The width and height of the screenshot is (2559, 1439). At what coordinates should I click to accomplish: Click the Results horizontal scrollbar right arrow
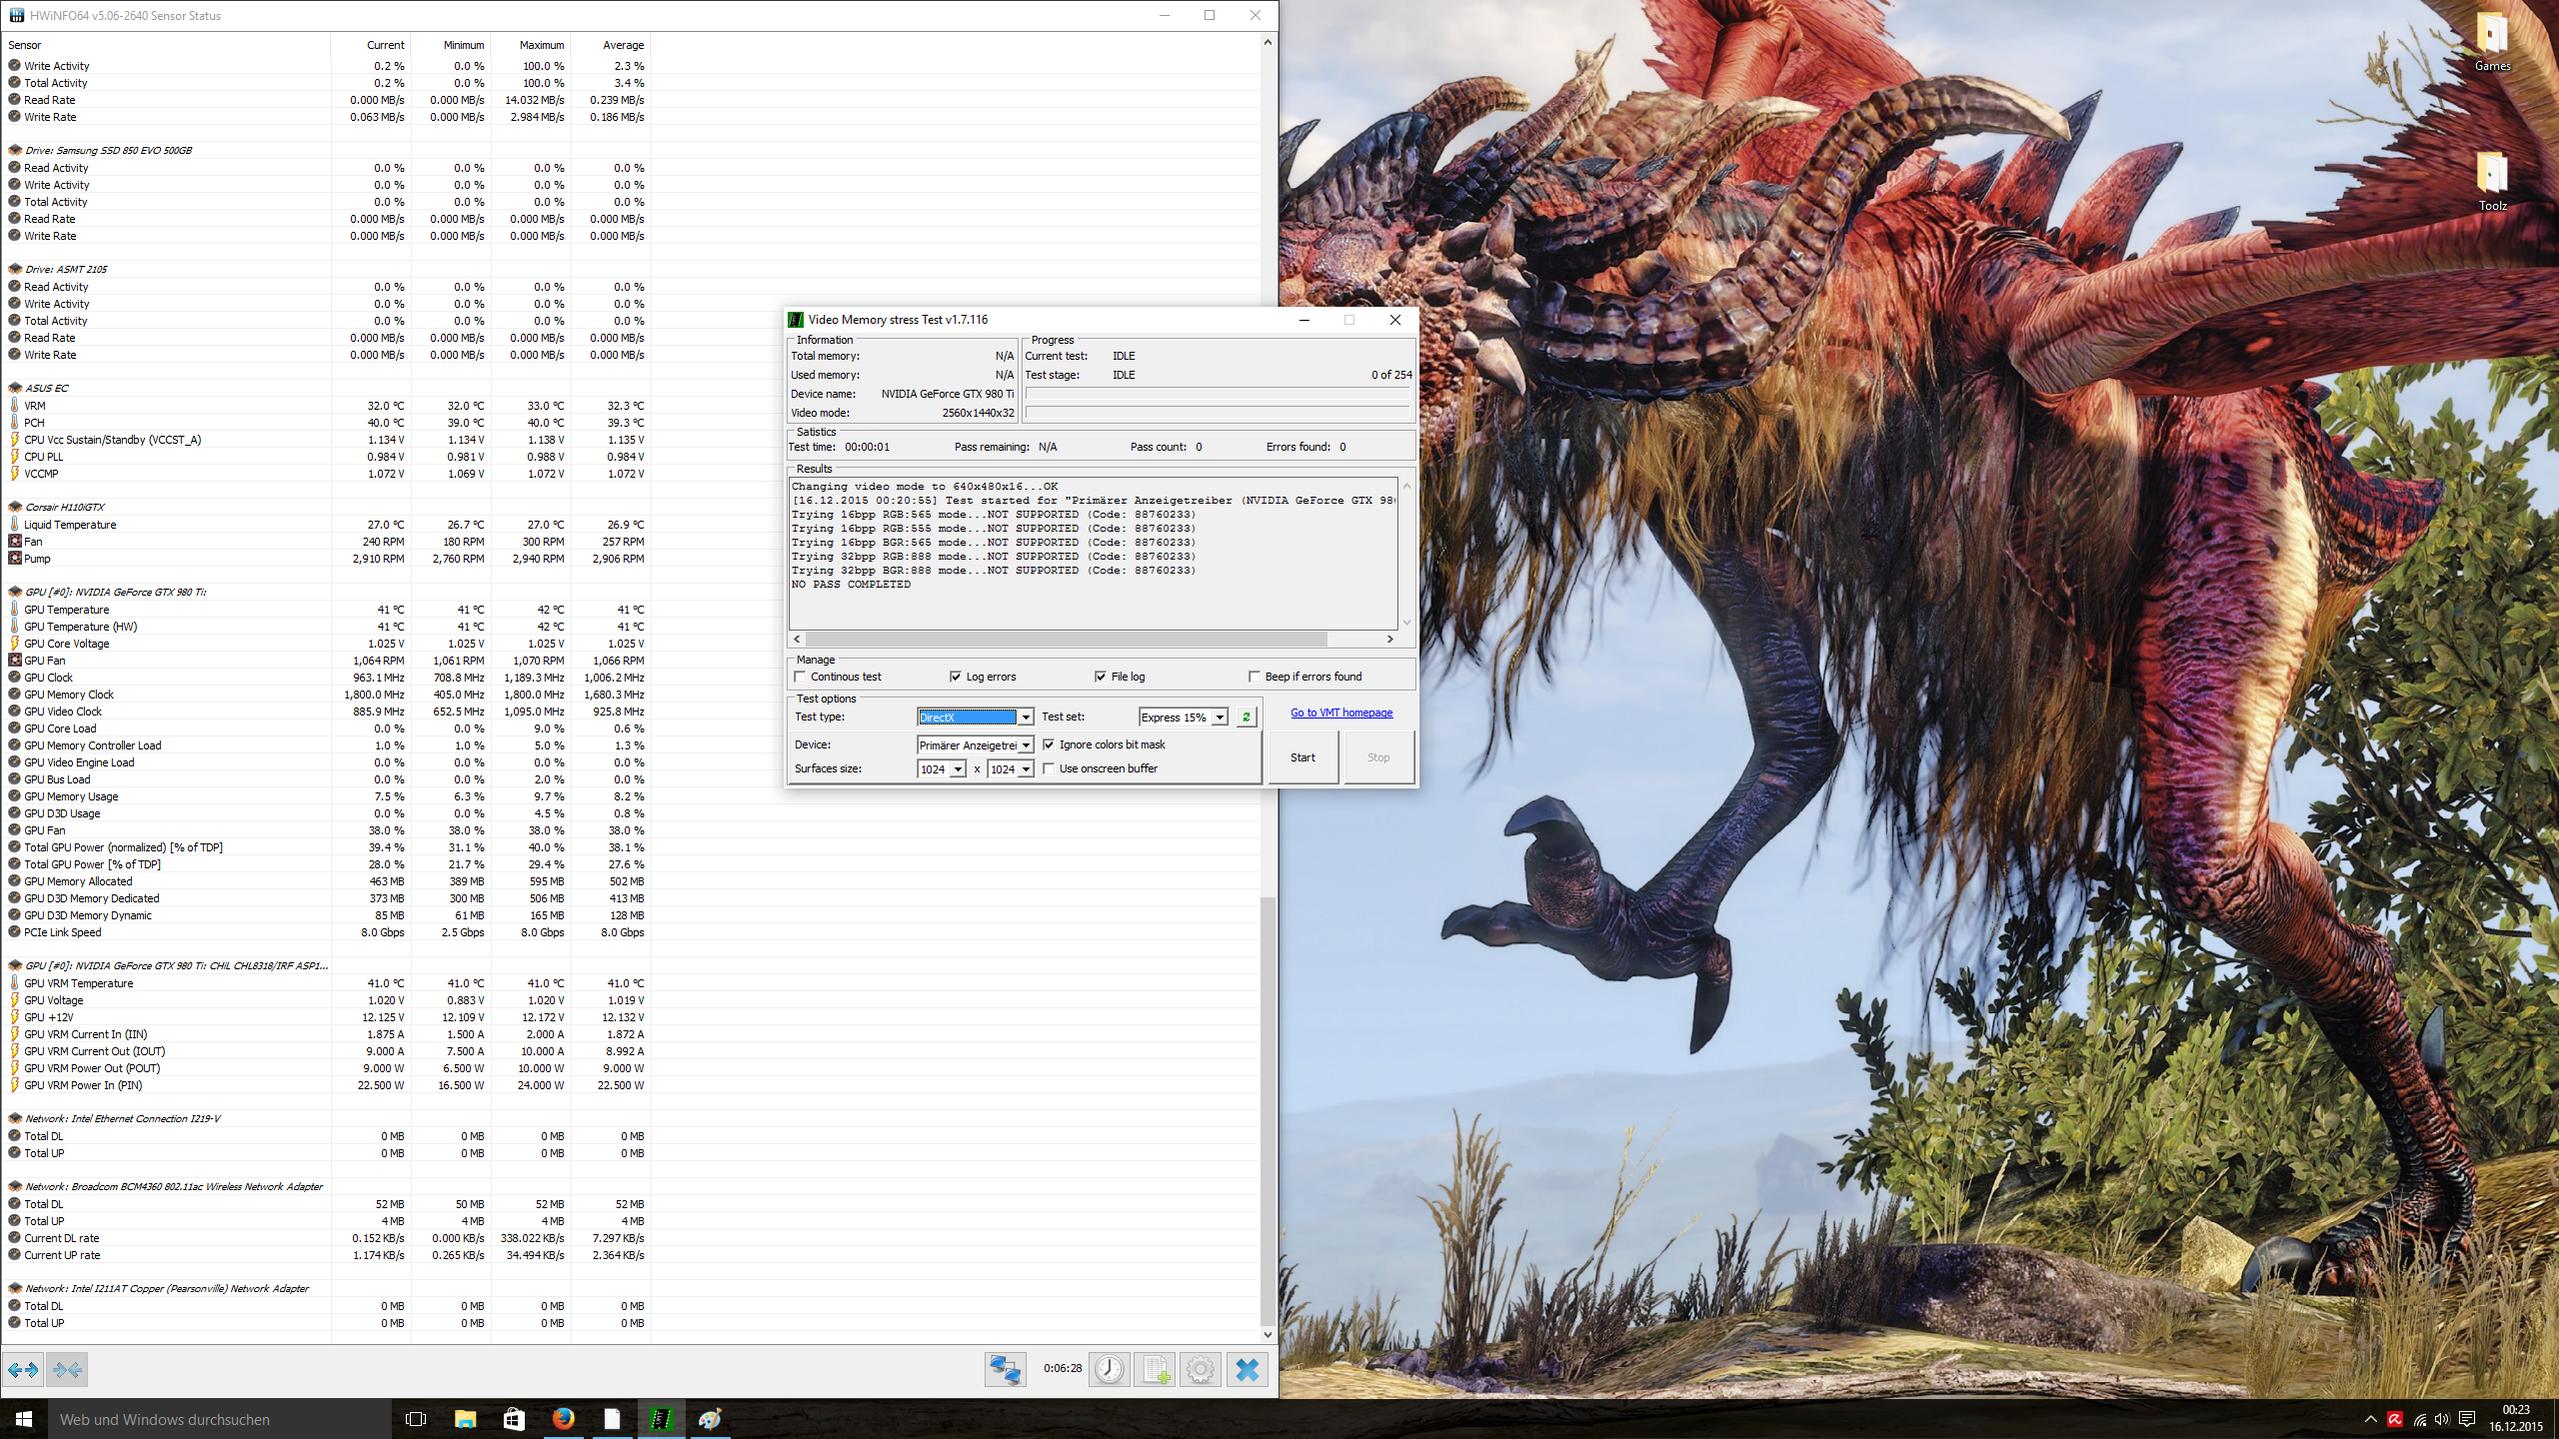point(1389,639)
